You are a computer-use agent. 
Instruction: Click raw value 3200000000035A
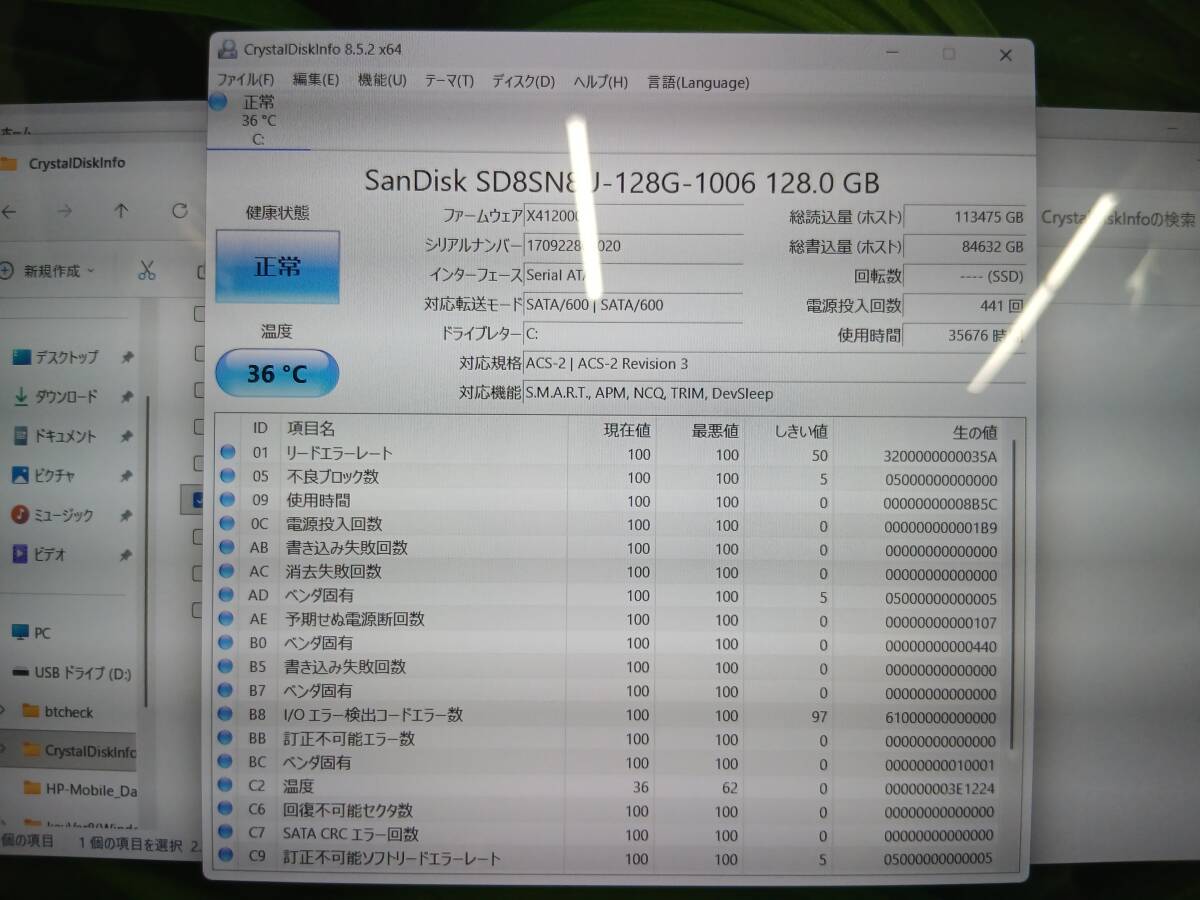pyautogui.click(x=941, y=455)
